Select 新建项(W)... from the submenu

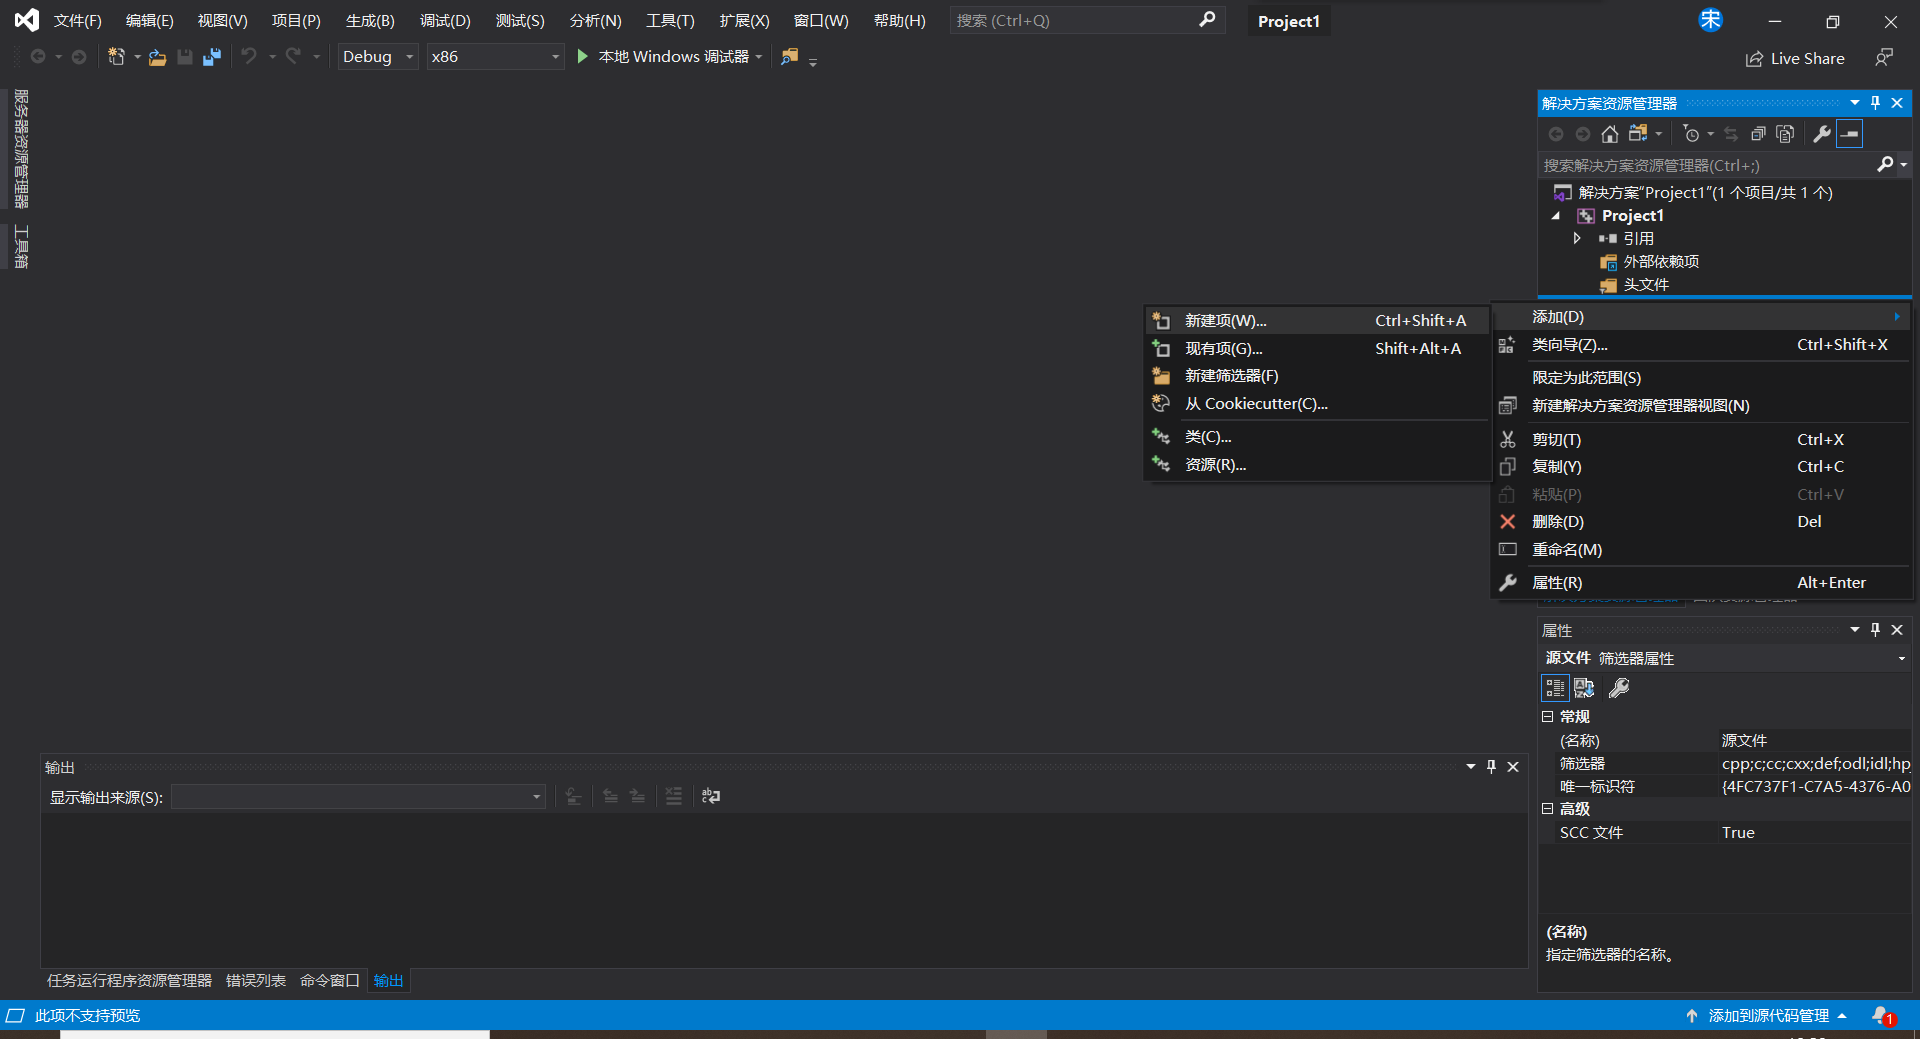1225,321
